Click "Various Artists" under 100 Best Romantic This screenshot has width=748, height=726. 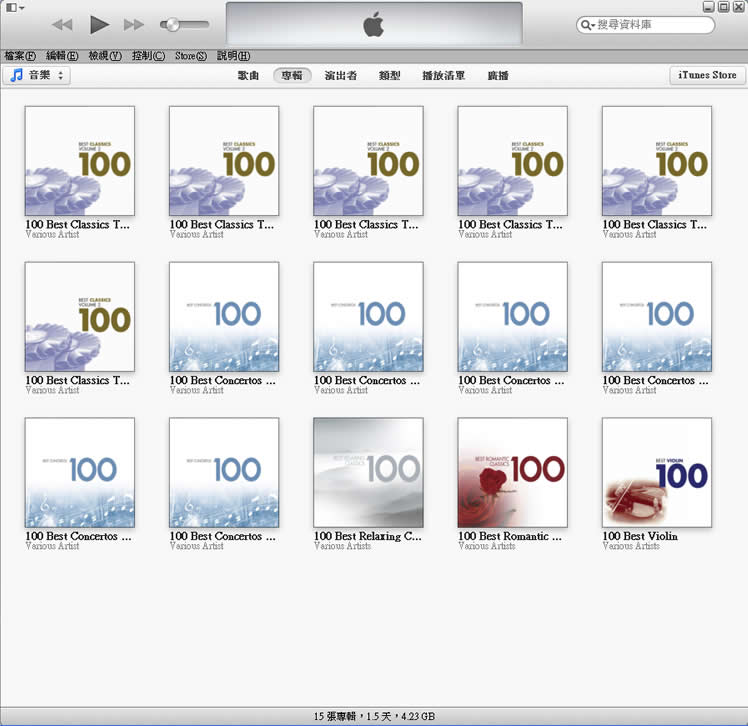click(x=487, y=546)
